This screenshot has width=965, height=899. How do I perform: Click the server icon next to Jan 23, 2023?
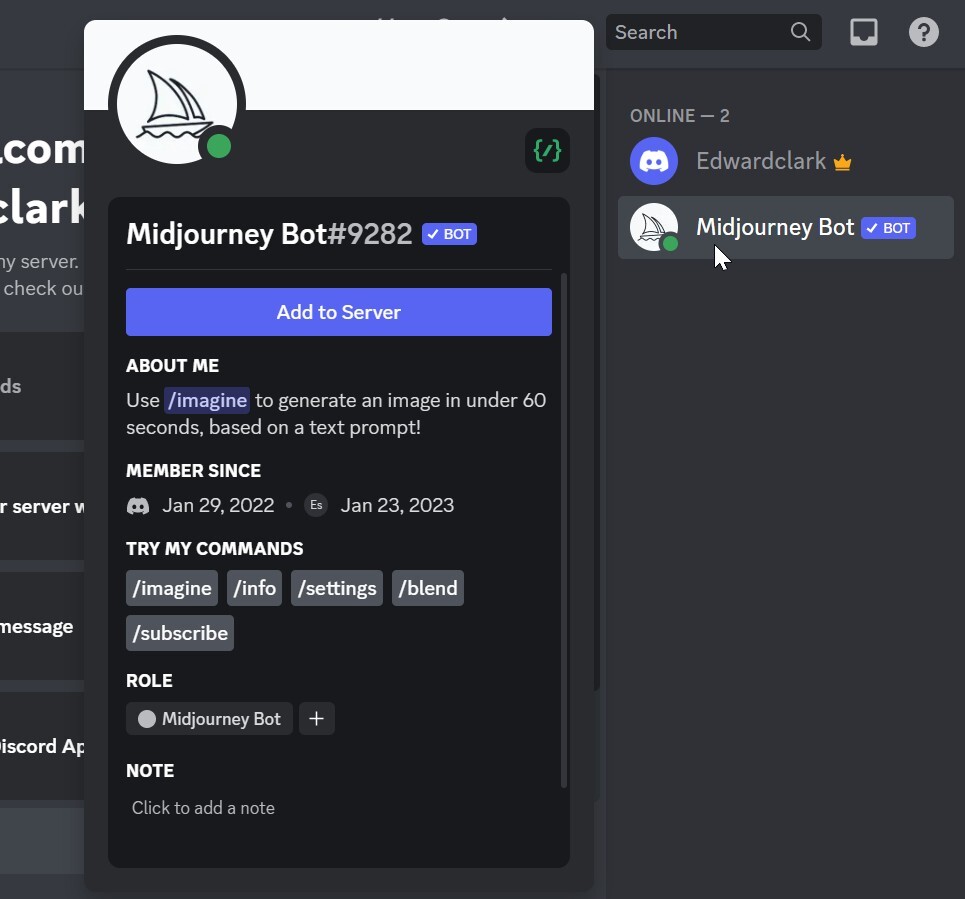tap(316, 505)
